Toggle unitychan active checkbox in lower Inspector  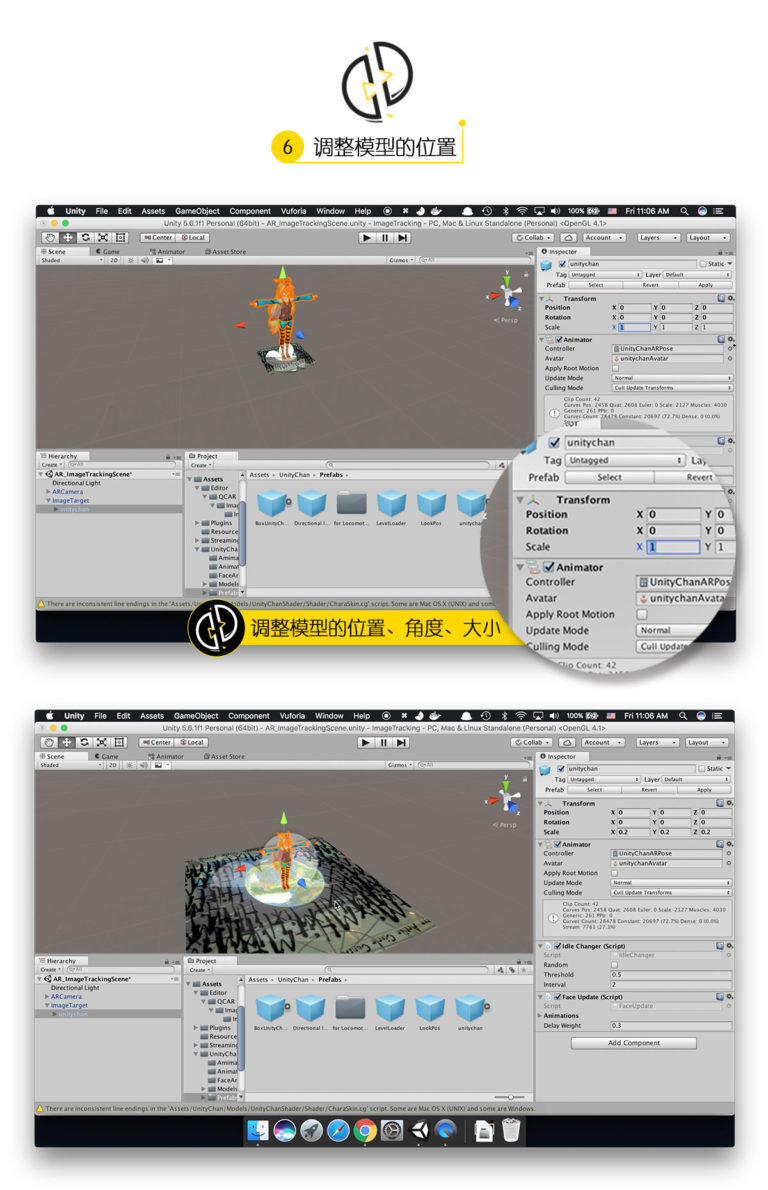pyautogui.click(x=560, y=769)
